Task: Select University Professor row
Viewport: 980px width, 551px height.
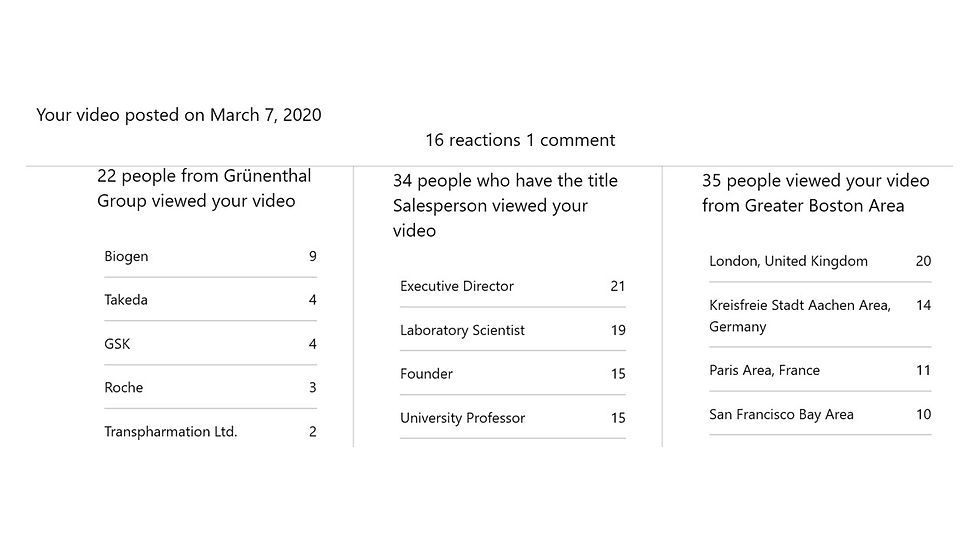Action: coord(512,417)
